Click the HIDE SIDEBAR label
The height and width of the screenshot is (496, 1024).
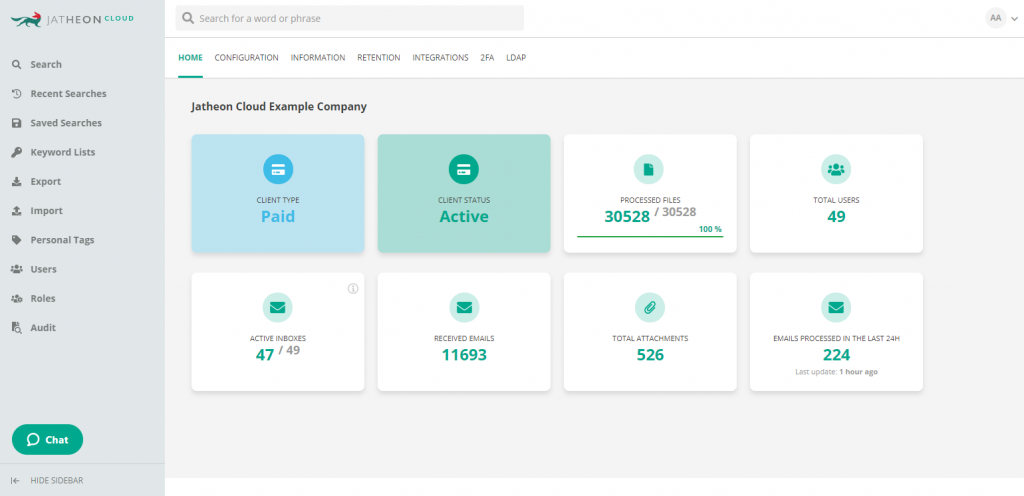(57, 480)
